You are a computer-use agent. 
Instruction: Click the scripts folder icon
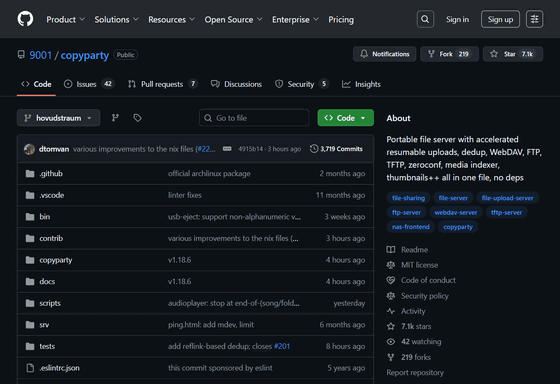30,303
